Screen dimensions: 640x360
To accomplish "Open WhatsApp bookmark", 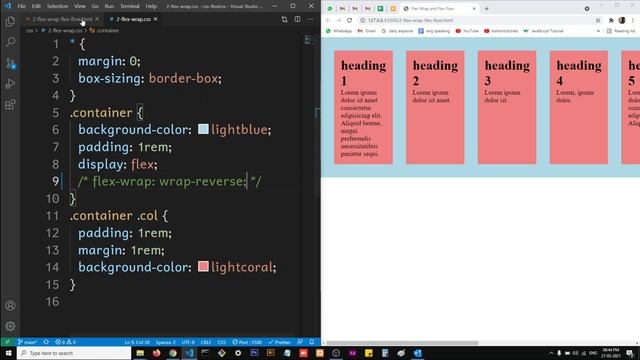I will [x=339, y=31].
